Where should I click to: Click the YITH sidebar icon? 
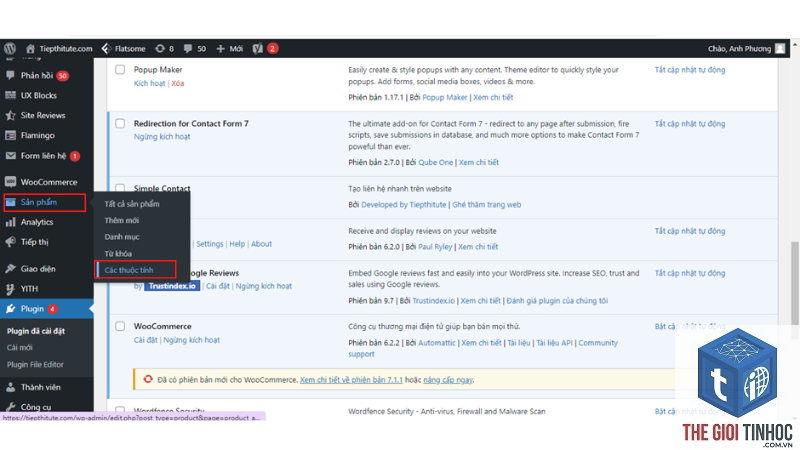[10, 289]
